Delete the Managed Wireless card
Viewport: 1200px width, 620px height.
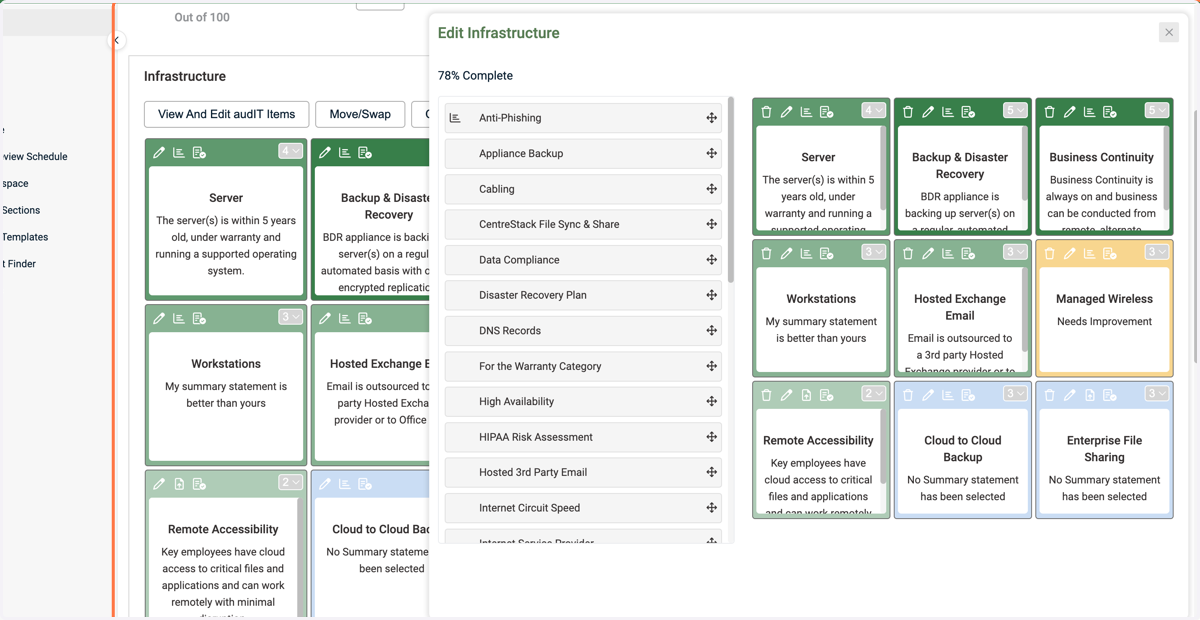1049,254
